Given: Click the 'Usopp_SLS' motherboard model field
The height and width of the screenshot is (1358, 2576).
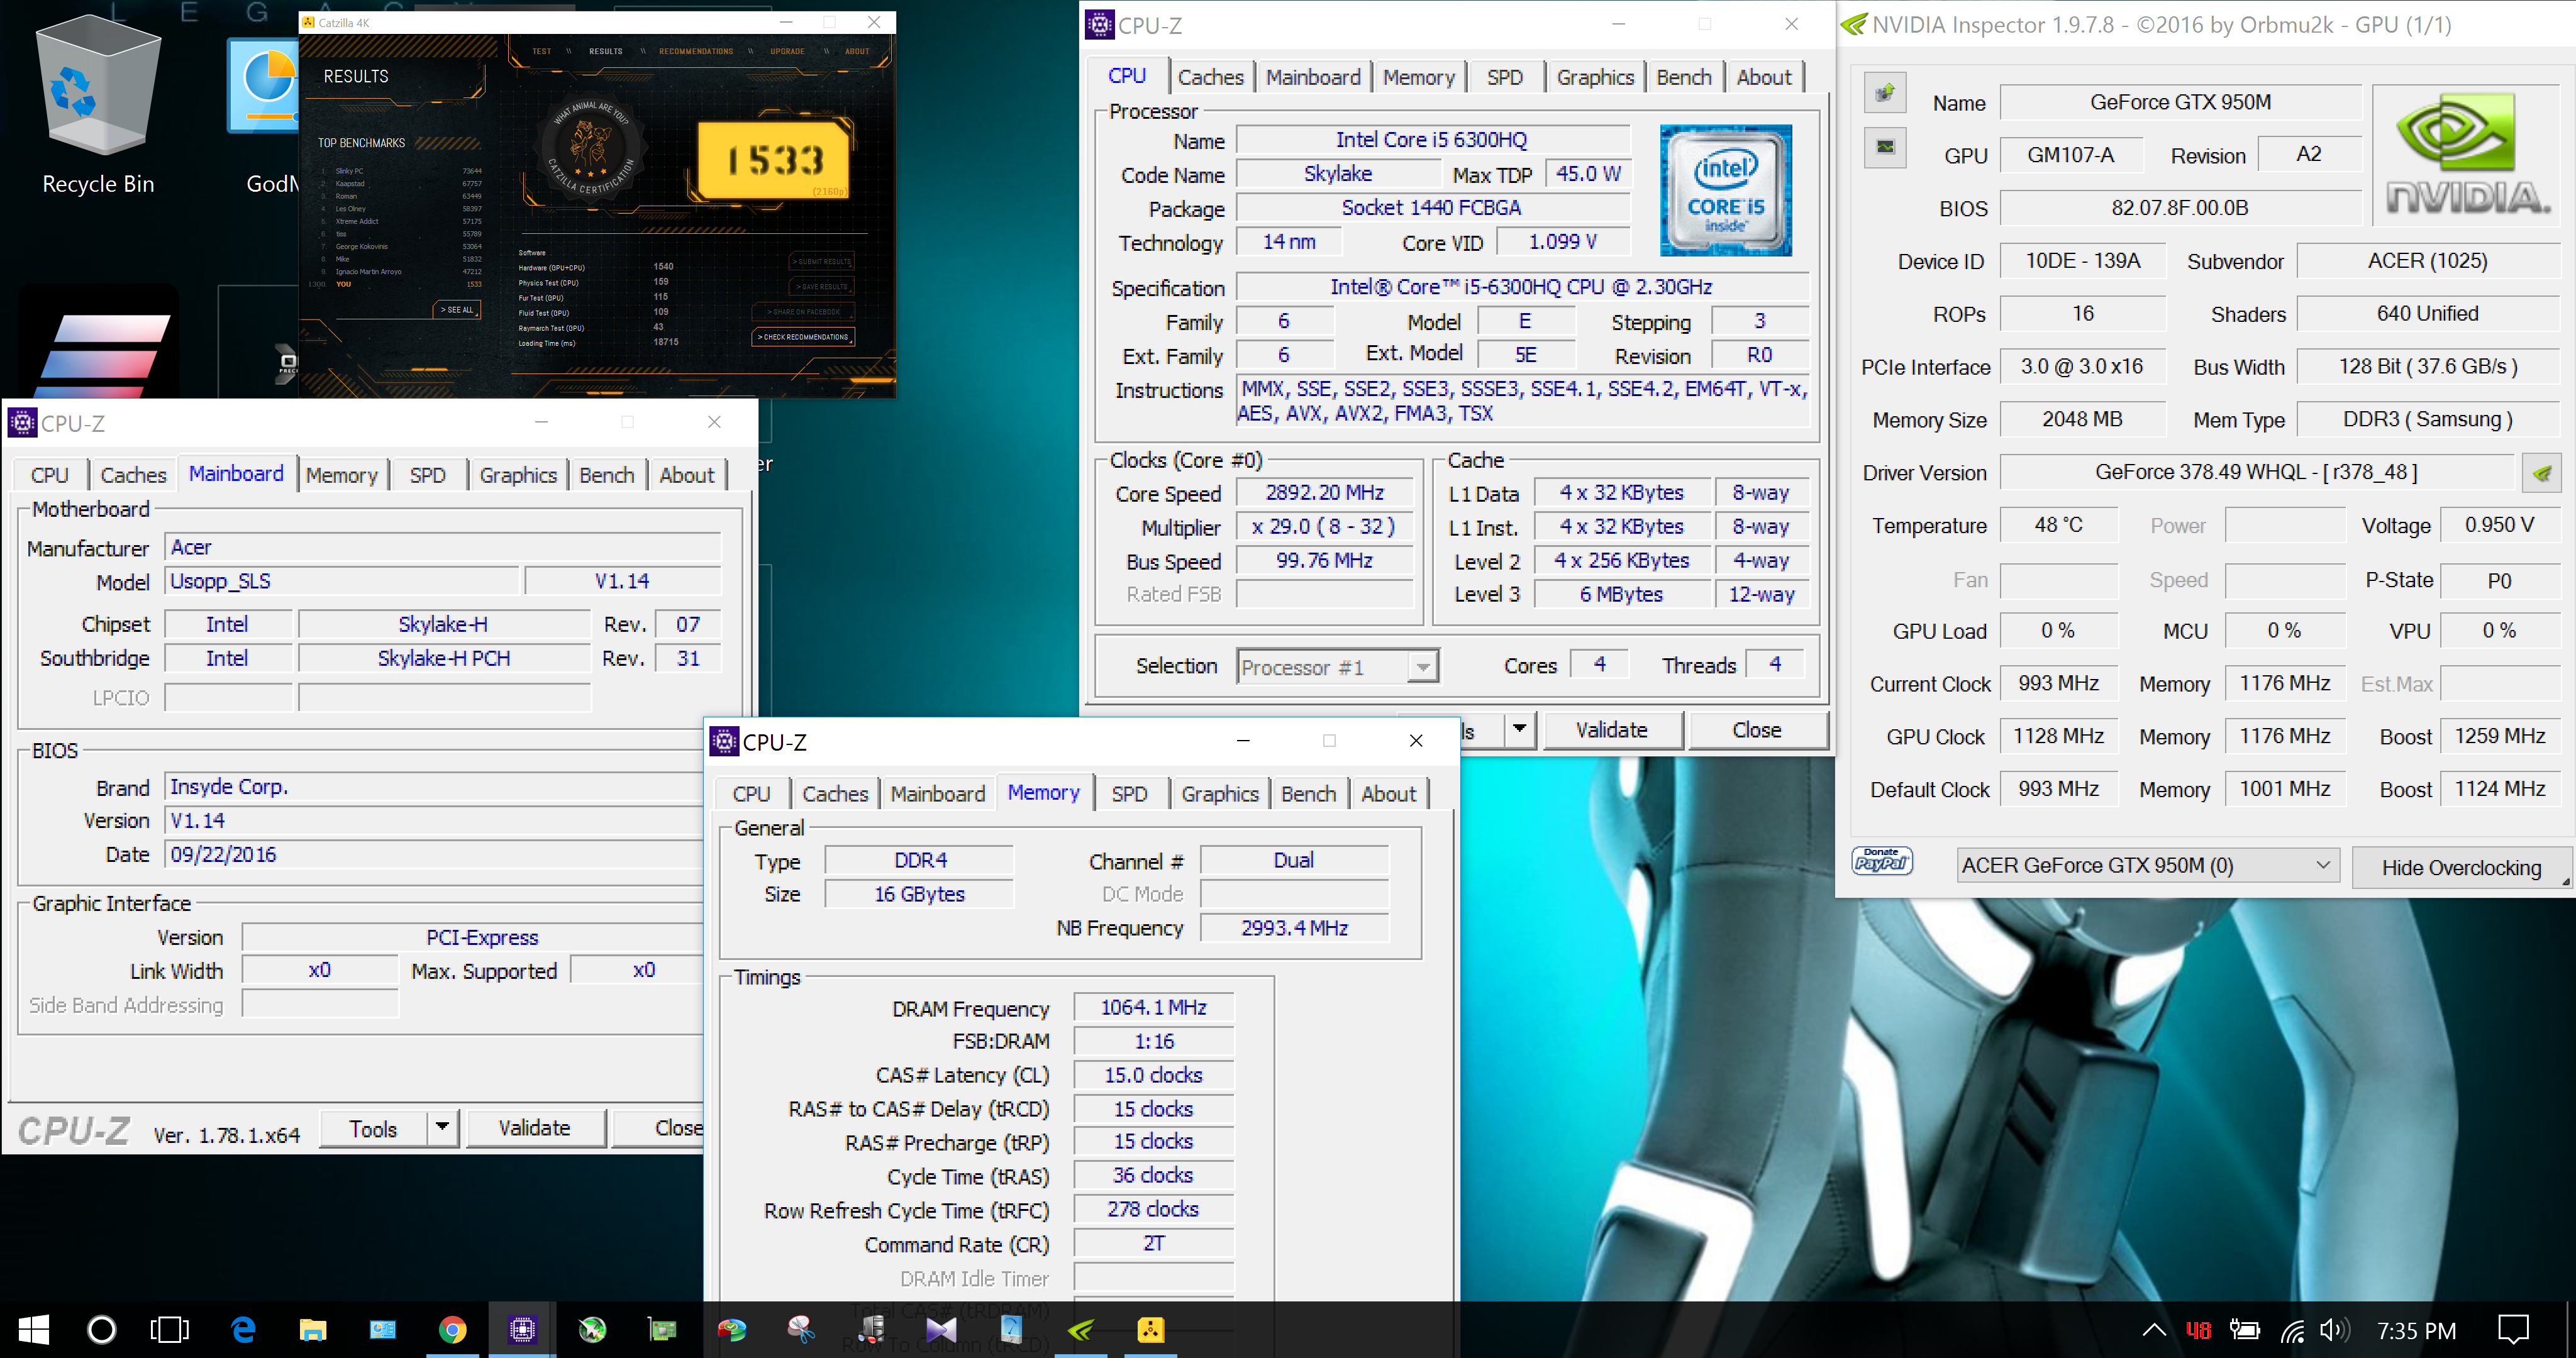Looking at the screenshot, I should pos(342,581).
